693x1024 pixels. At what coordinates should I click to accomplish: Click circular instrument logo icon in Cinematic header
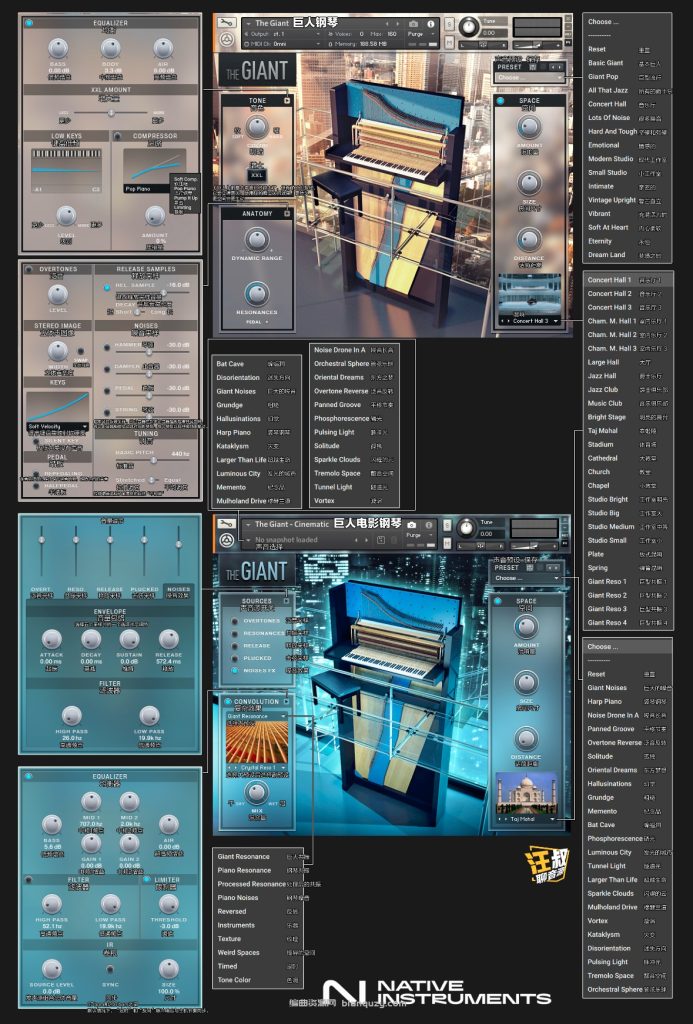click(x=227, y=540)
